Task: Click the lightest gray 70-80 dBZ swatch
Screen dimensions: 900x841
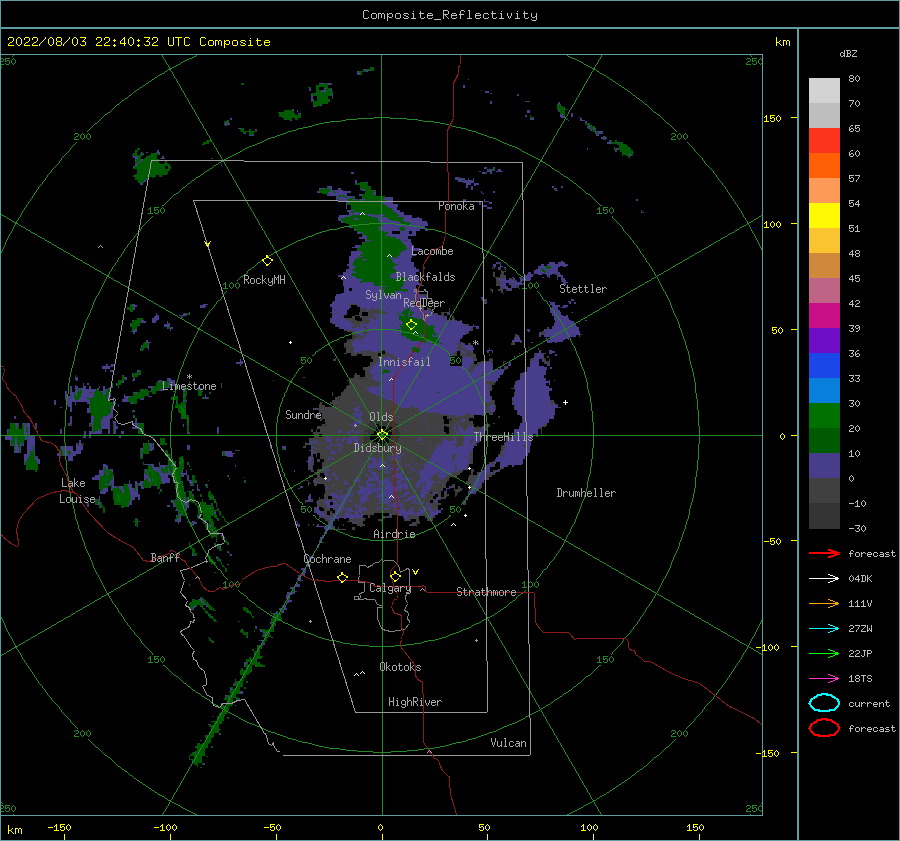Action: coord(824,91)
